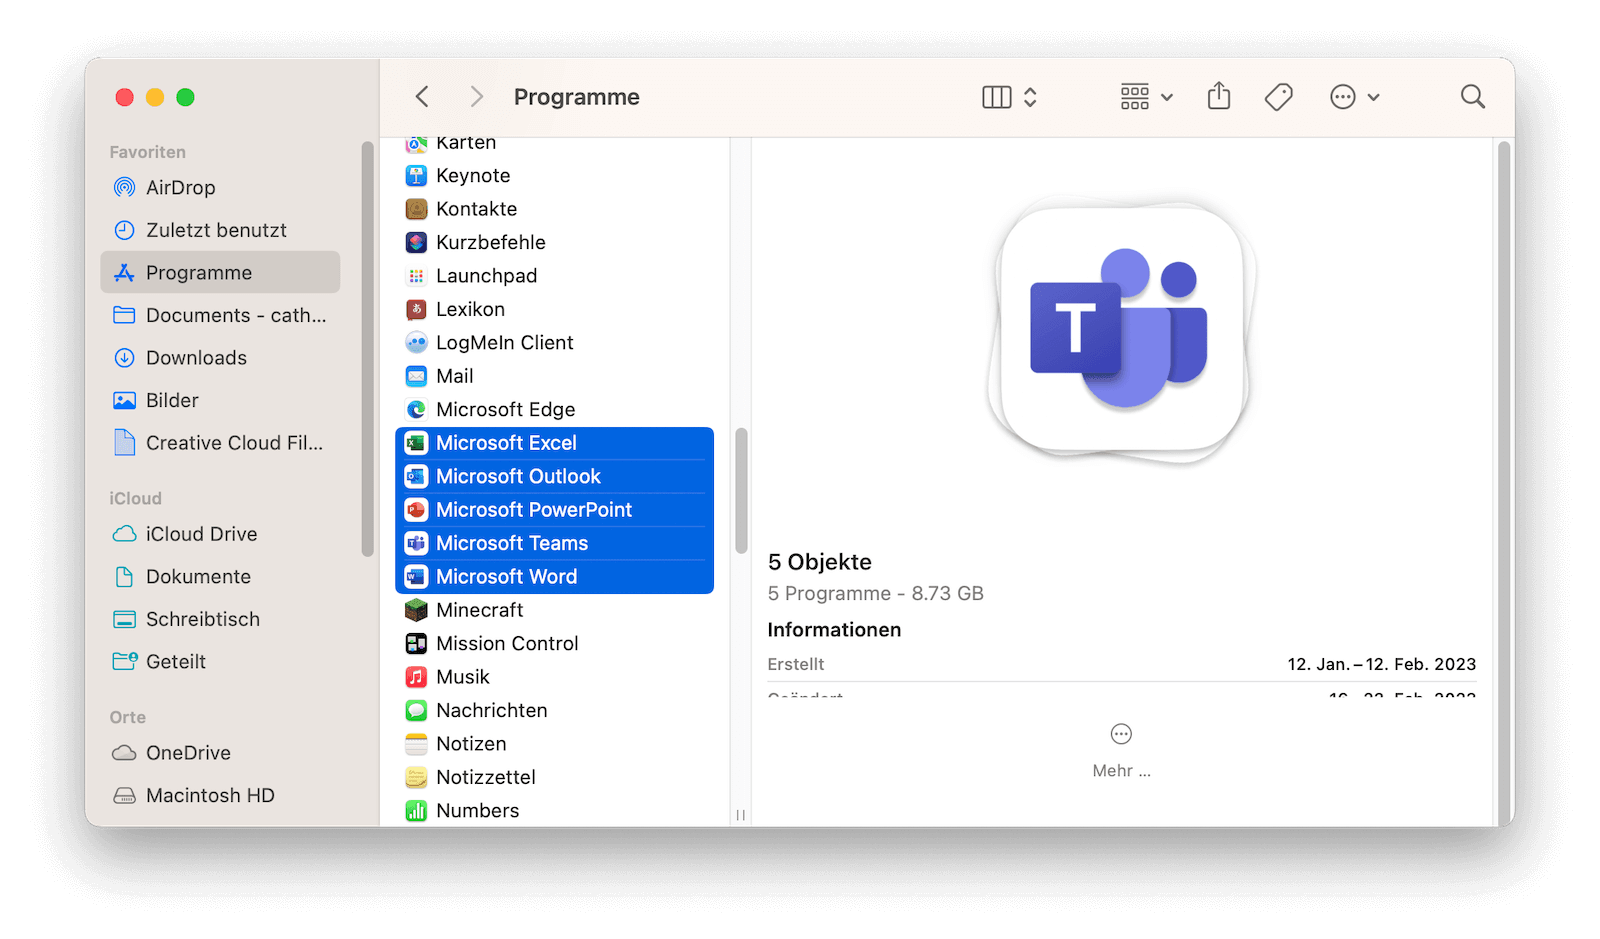Click the Minecraft app icon

click(416, 610)
